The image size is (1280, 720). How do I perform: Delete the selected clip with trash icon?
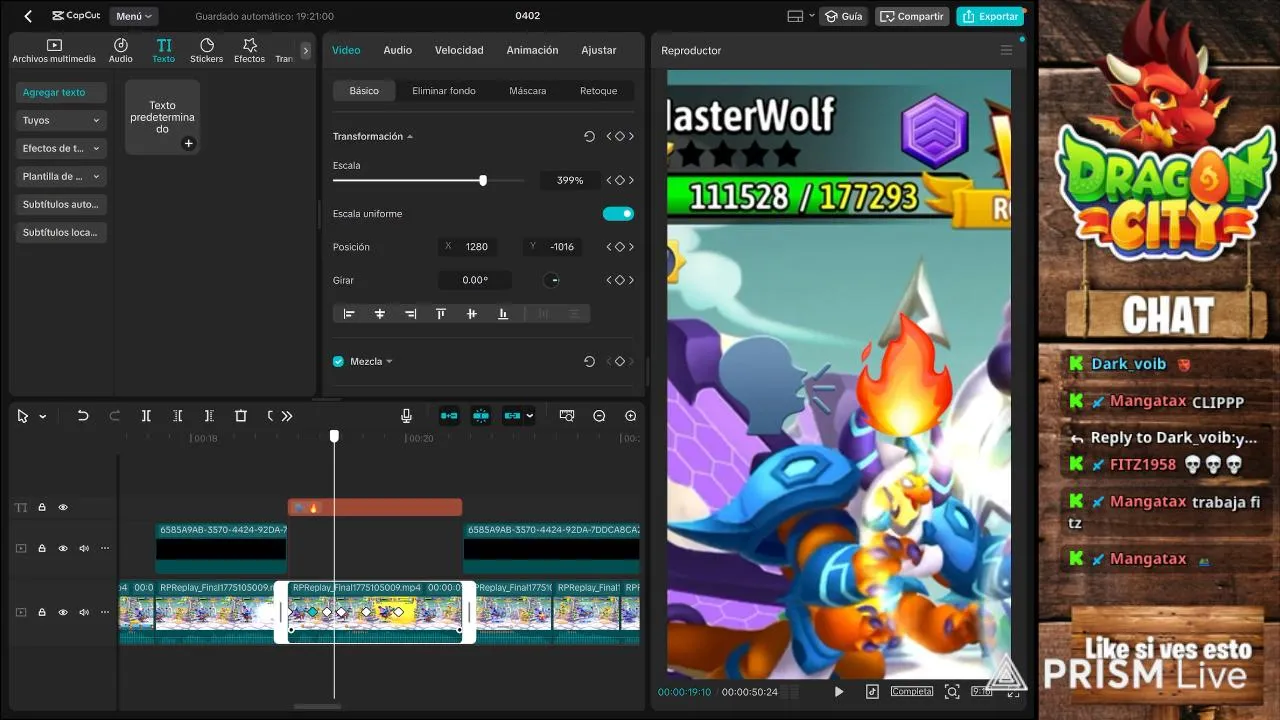tap(241, 416)
